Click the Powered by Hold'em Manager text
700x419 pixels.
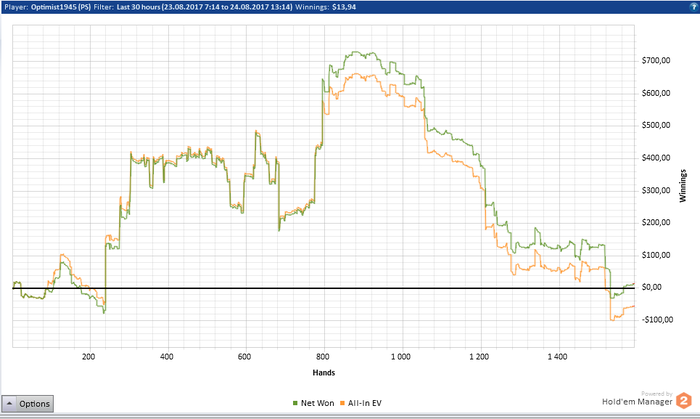coord(637,399)
